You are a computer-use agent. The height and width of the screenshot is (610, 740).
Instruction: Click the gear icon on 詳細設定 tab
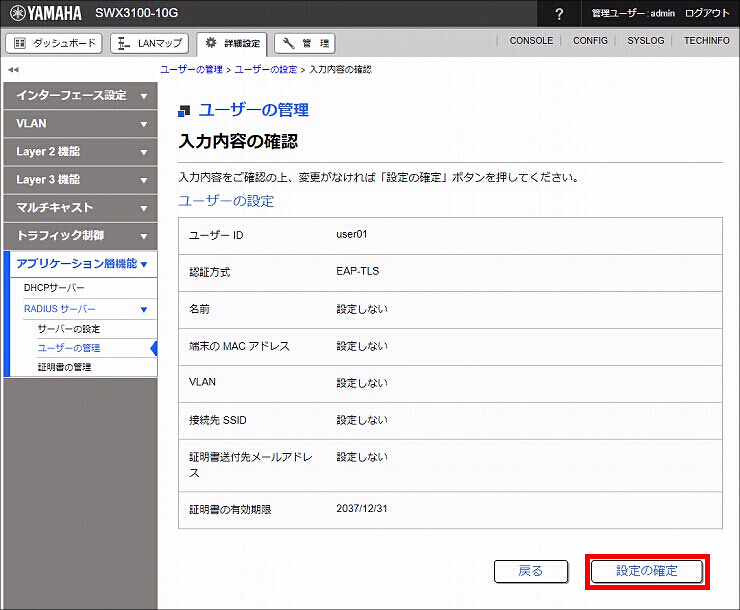(211, 43)
